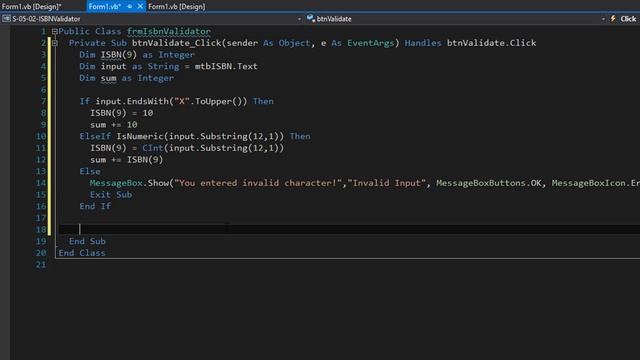
Task: Click EventArgs in the Sub signature
Action: coord(371,43)
